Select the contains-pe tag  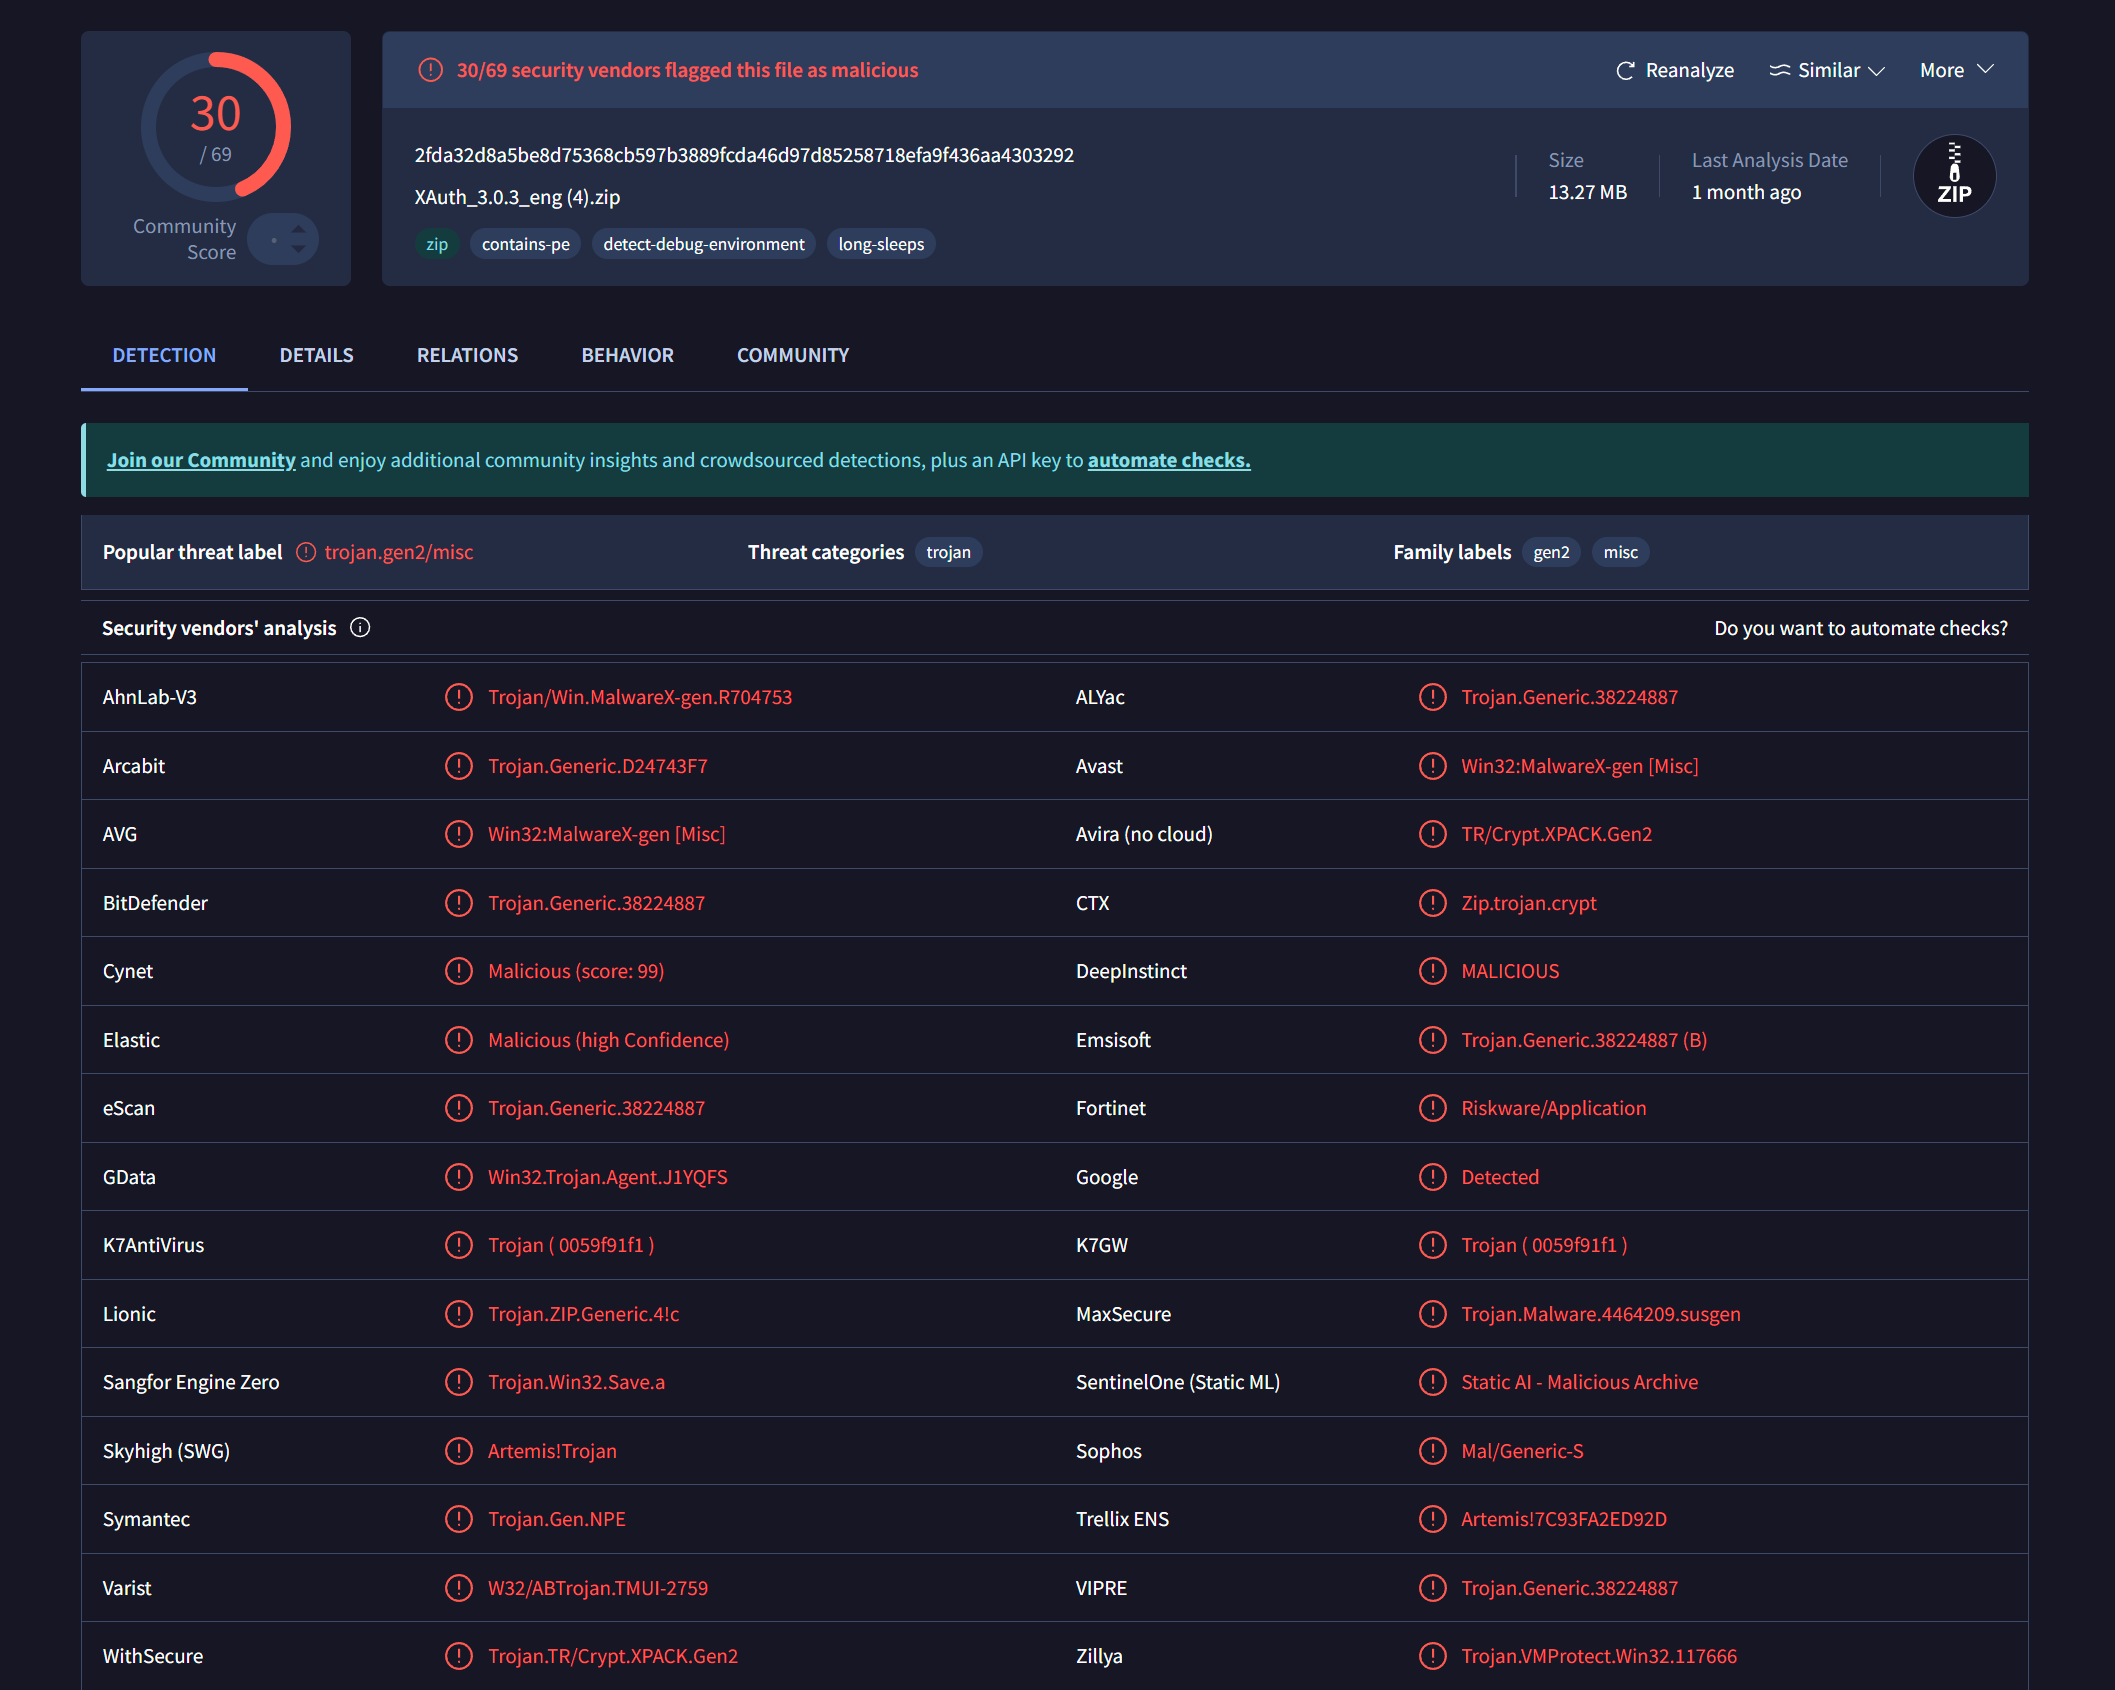pos(526,244)
